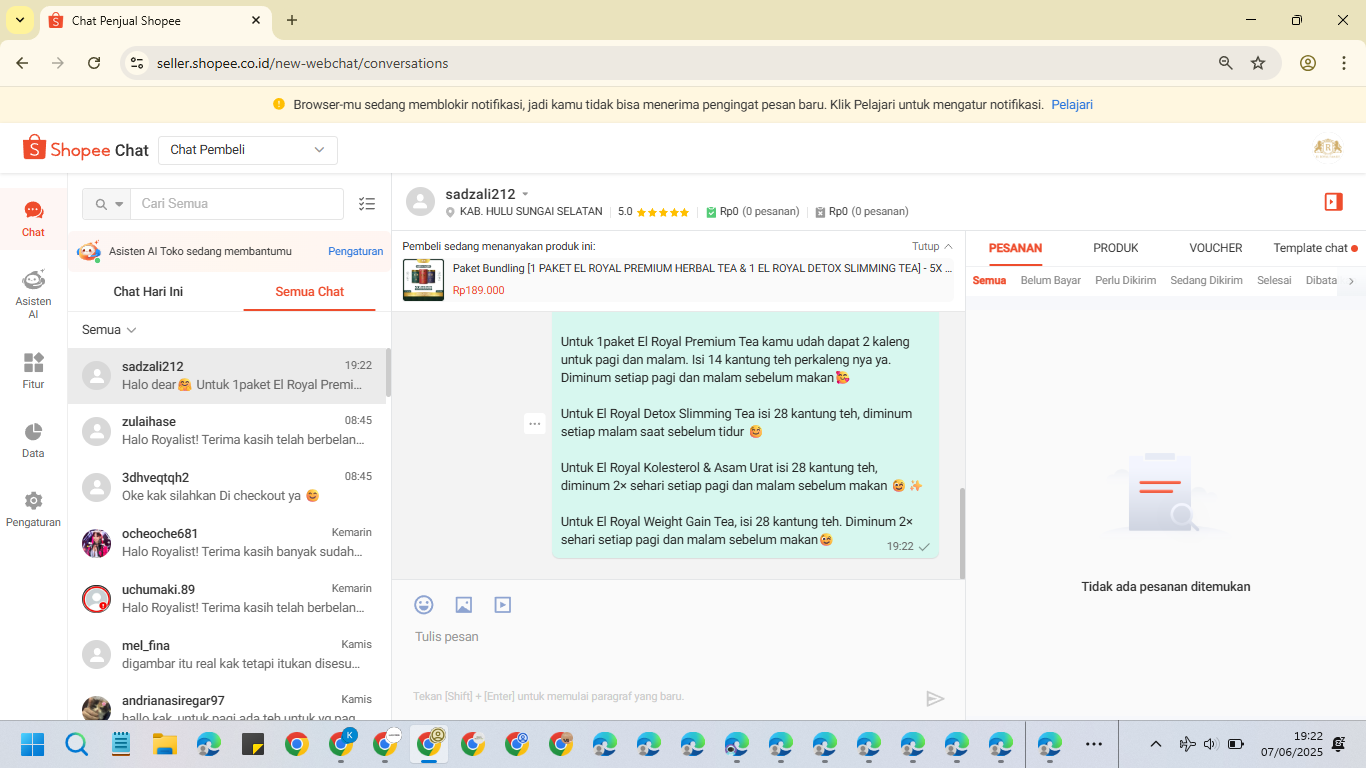Image resolution: width=1366 pixels, height=768 pixels.
Task: Collapse the right side panel icon
Action: pyautogui.click(x=1333, y=202)
